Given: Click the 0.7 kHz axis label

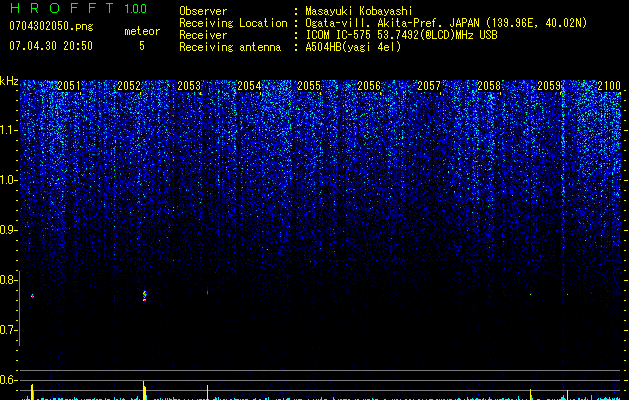Looking at the screenshot, I should (x=8, y=330).
